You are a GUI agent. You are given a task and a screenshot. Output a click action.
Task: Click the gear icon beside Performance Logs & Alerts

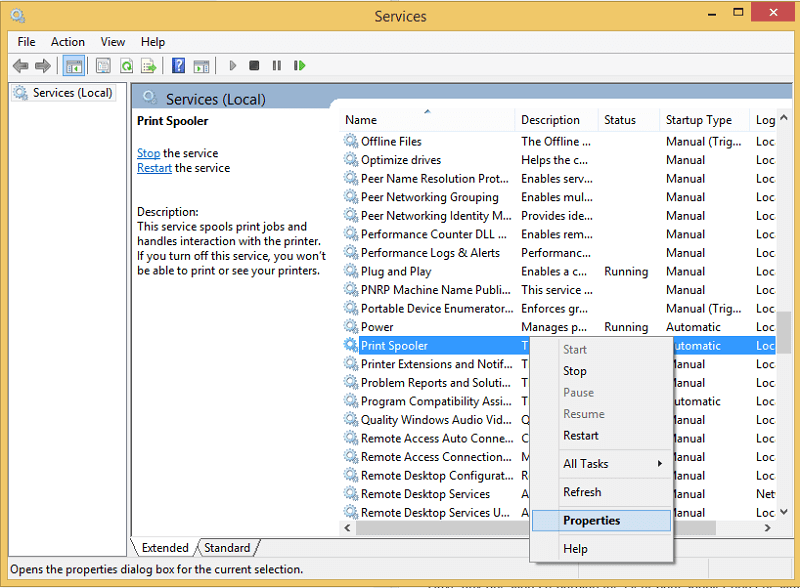pos(351,252)
